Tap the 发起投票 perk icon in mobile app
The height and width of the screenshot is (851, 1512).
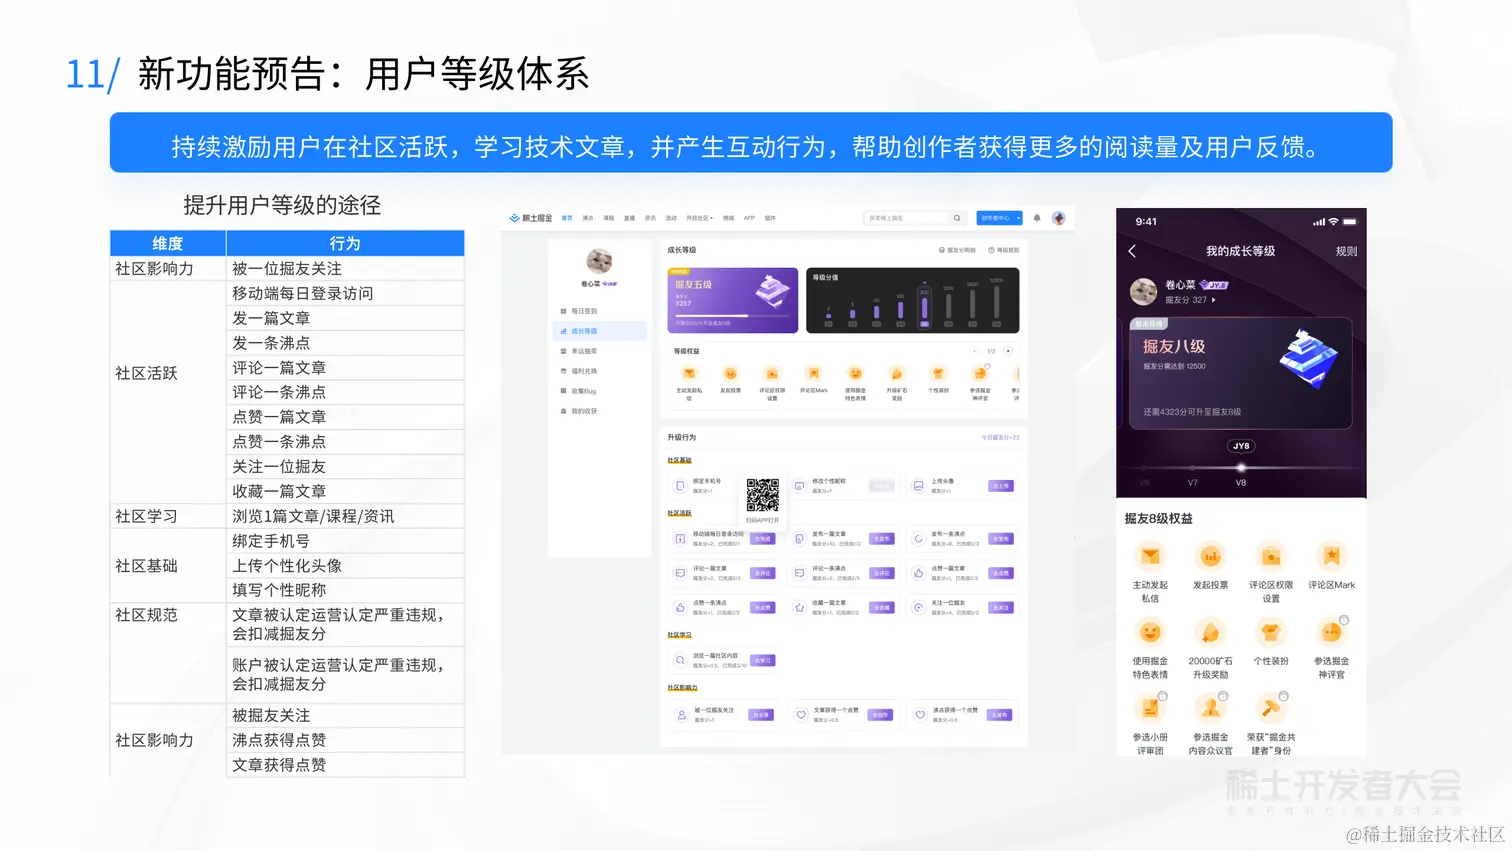(1210, 556)
